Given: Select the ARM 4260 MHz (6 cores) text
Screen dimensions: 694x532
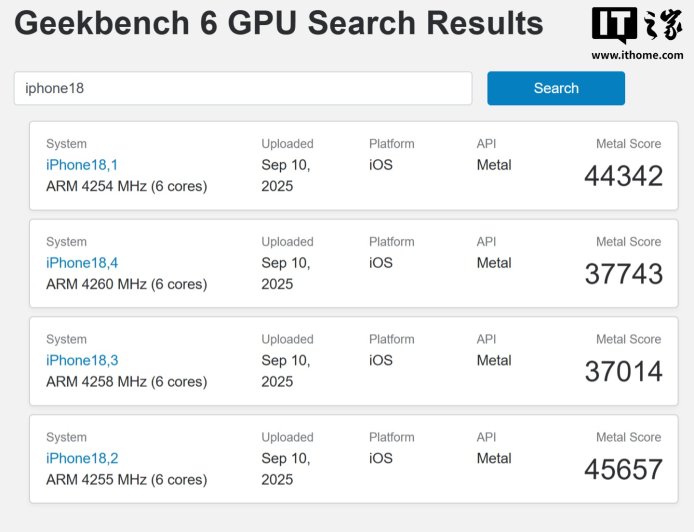Looking at the screenshot, I should coord(126,284).
